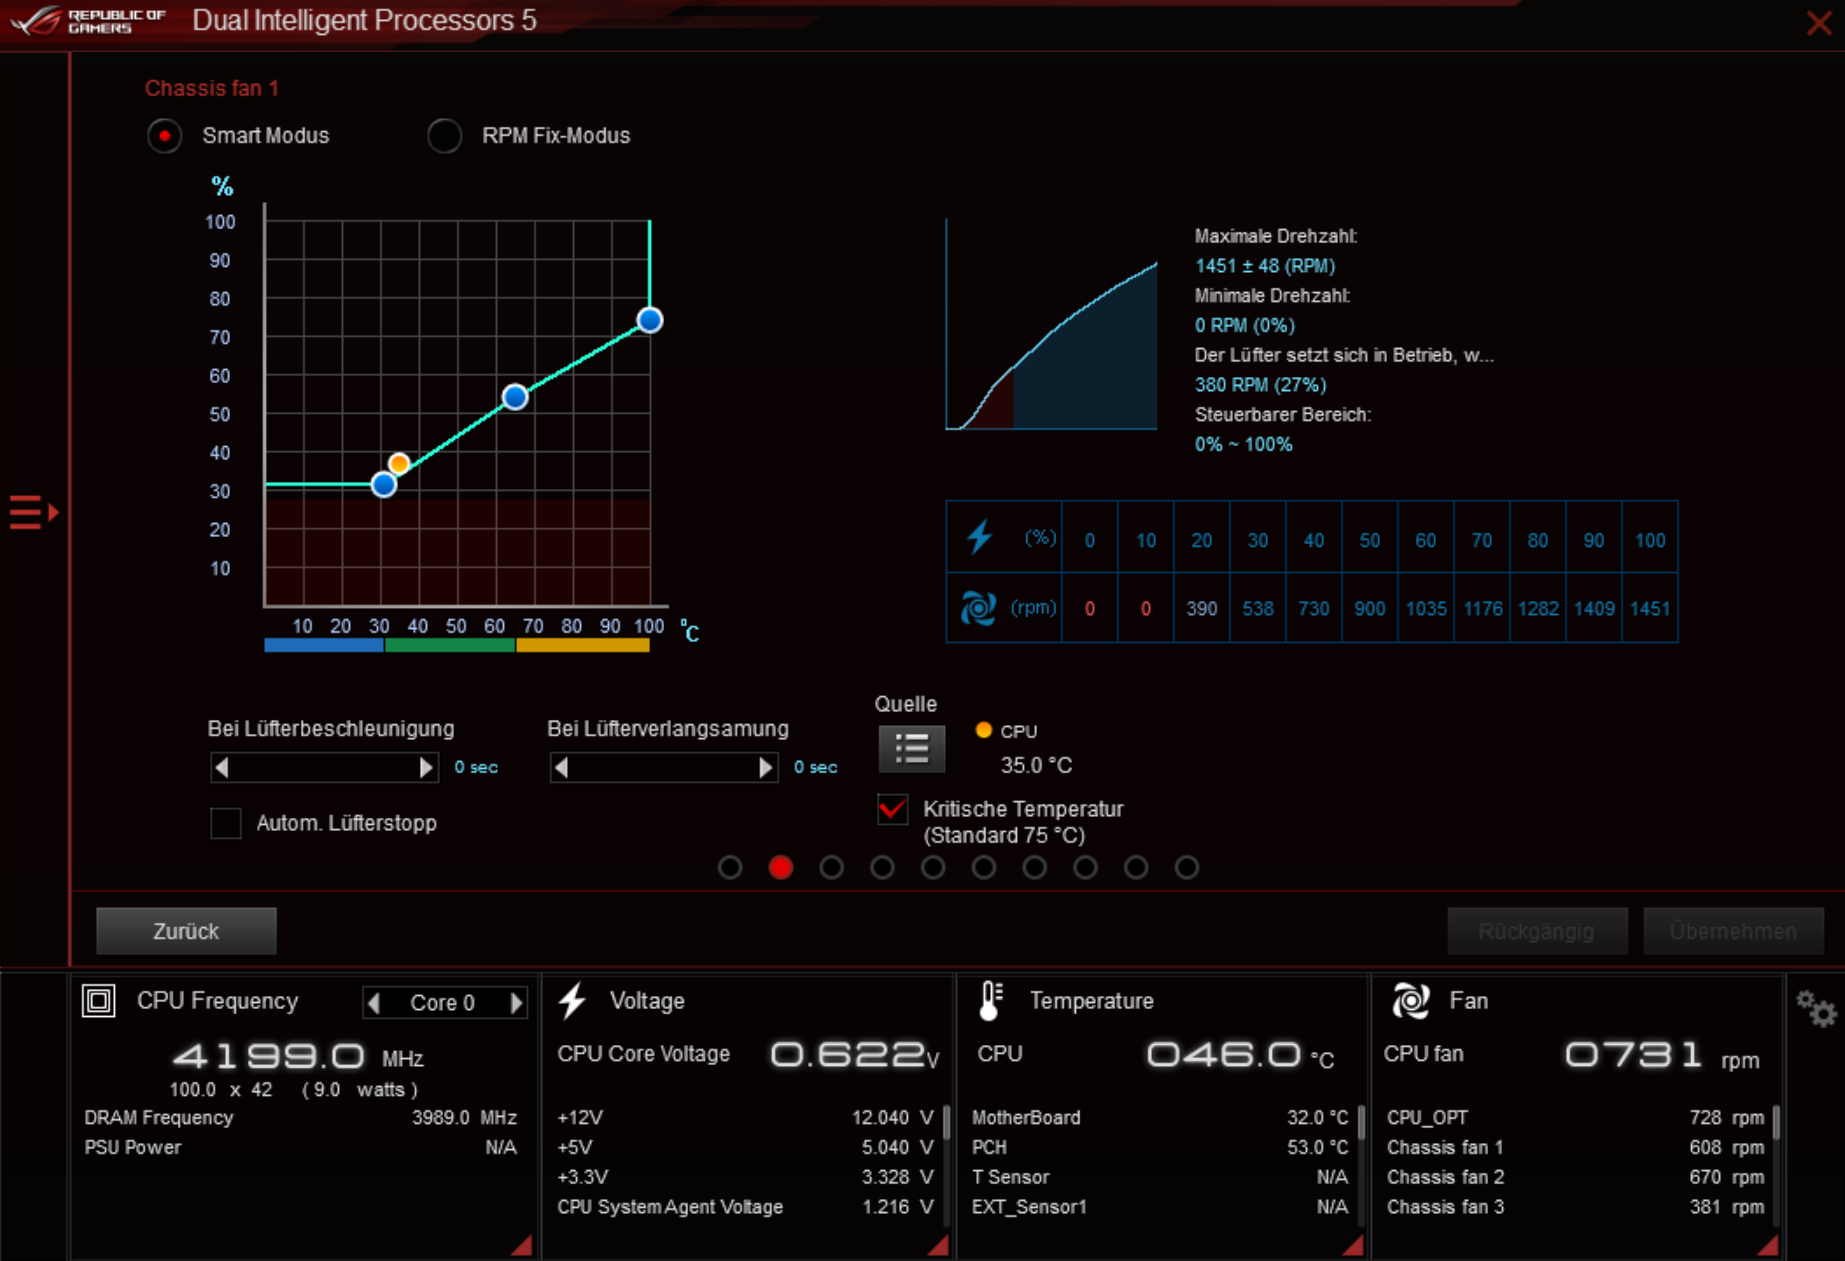
Task: Switch to previous CPU core
Action: 374,1003
